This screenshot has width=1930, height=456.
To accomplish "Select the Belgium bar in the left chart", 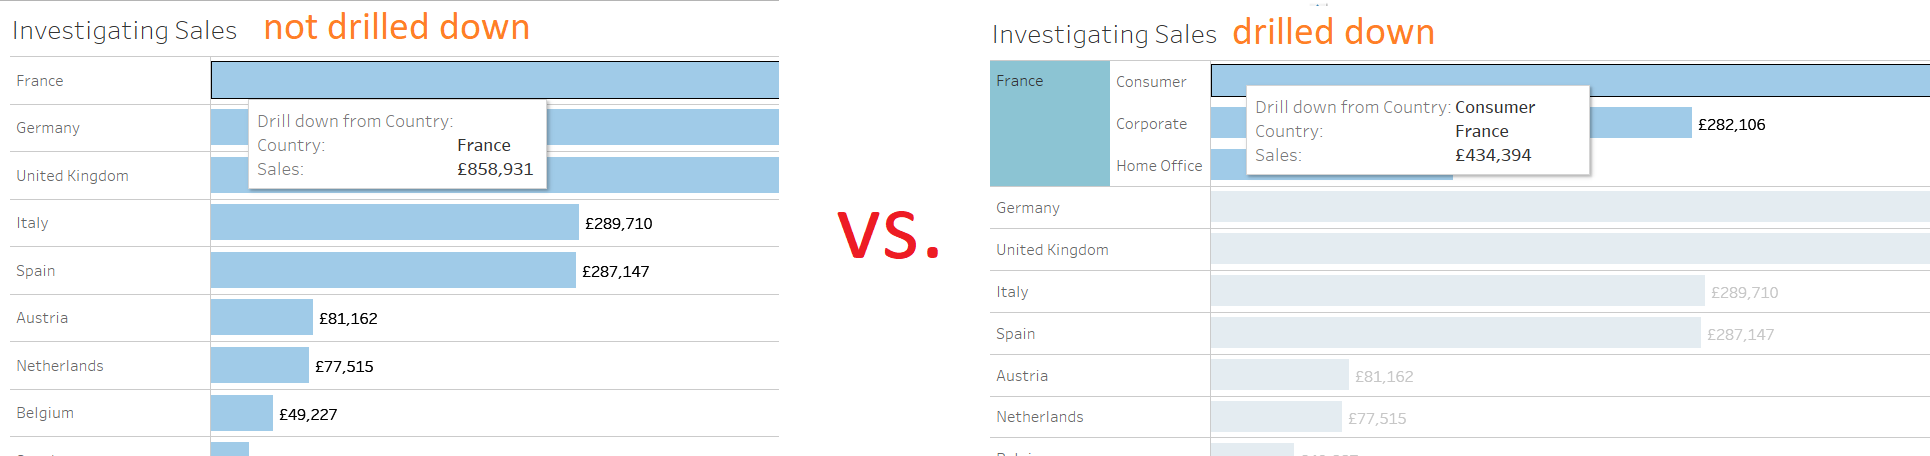I will point(241,412).
